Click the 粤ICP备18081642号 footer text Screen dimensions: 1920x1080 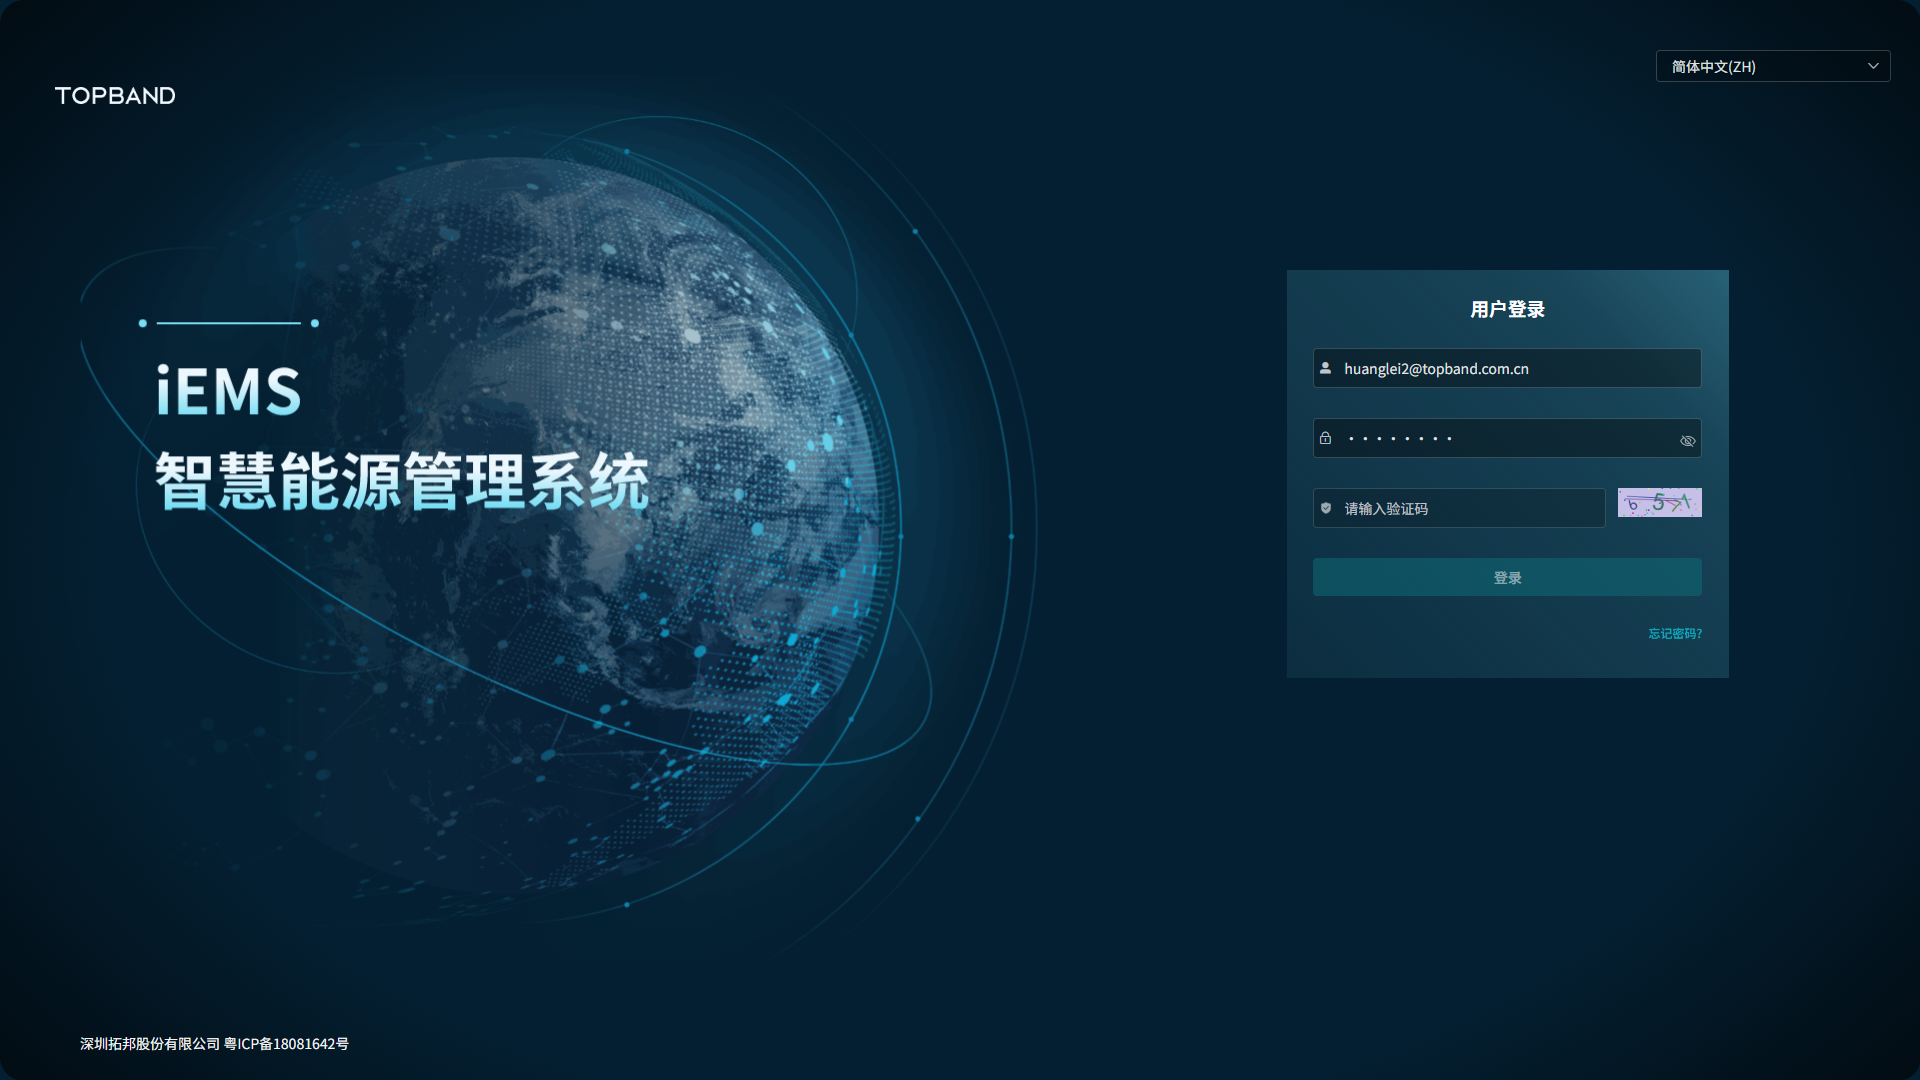pyautogui.click(x=286, y=1043)
